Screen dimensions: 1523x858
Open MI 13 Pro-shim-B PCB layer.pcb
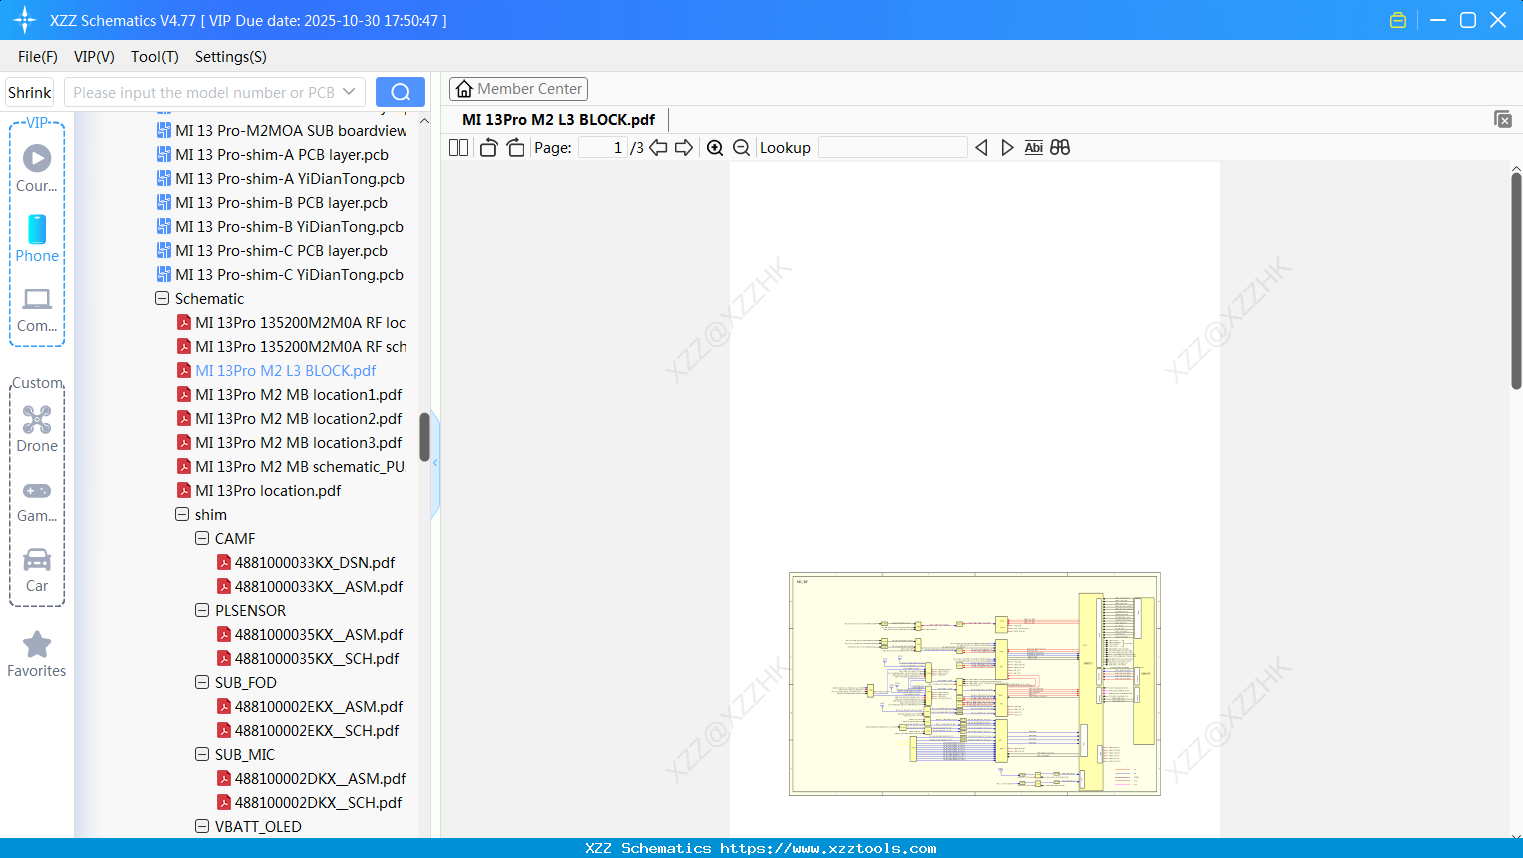coord(272,202)
